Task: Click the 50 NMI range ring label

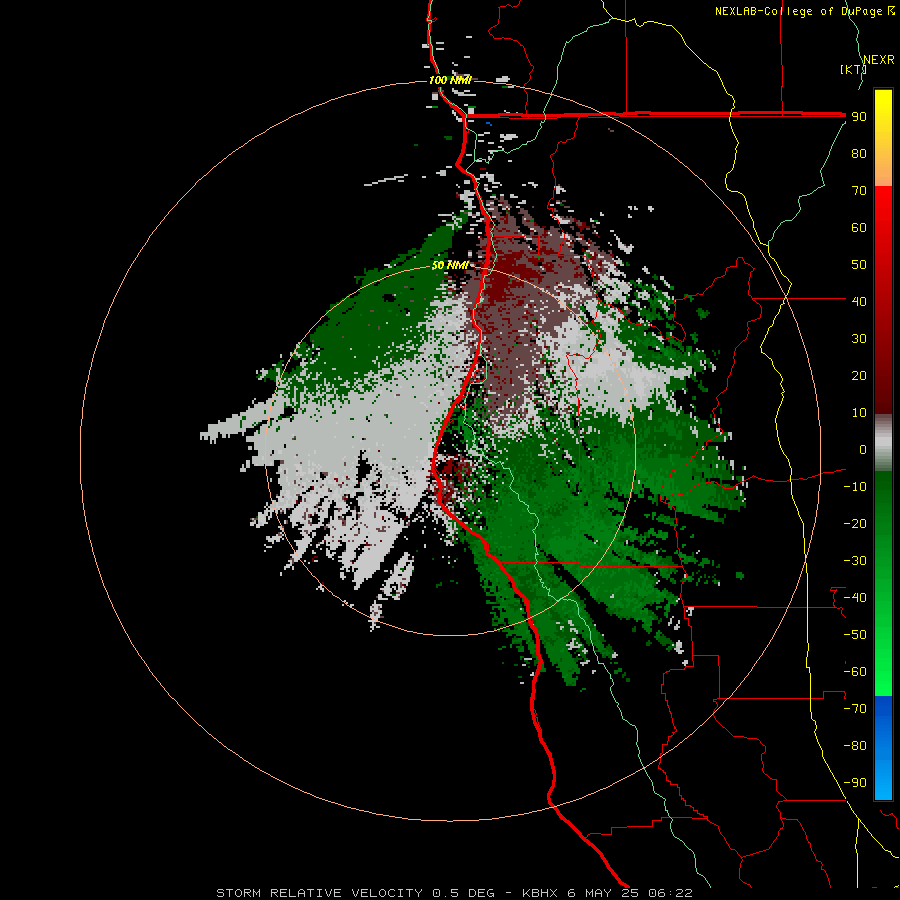Action: (x=450, y=265)
